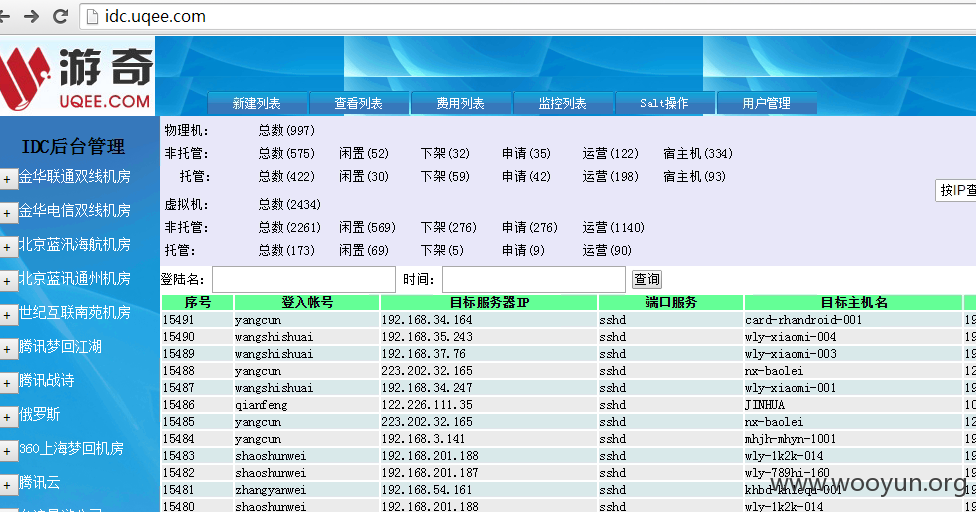Click row number 15491

pyautogui.click(x=179, y=320)
